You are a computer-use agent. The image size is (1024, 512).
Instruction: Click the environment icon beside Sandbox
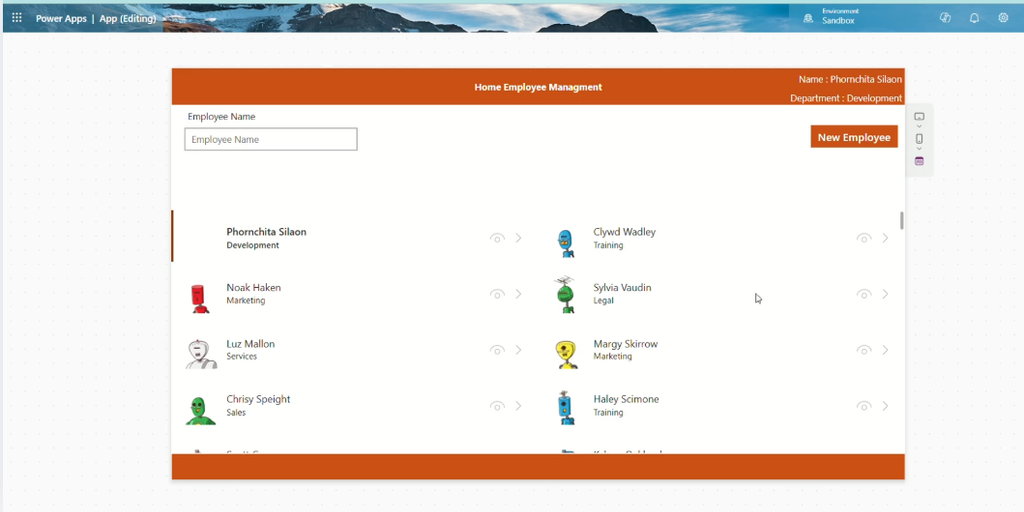click(808, 19)
